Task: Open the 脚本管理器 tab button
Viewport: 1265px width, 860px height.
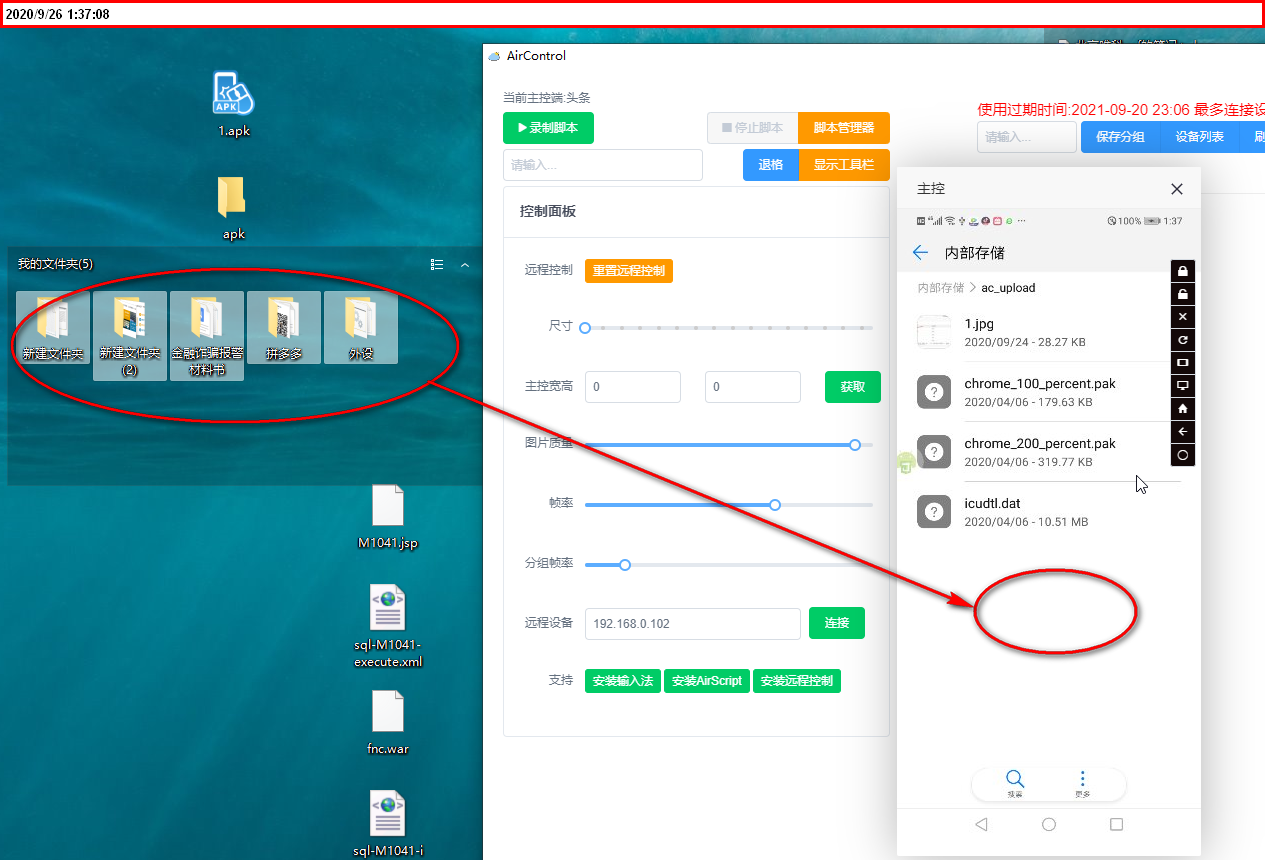Action: tap(844, 128)
